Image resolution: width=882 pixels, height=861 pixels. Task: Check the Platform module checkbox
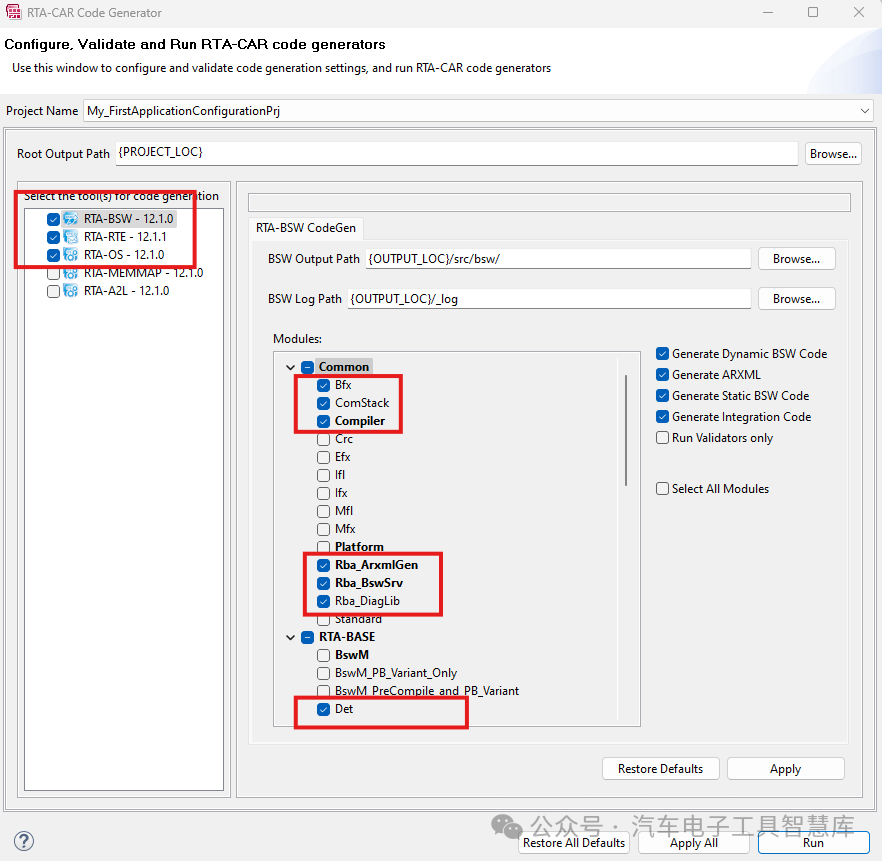tap(323, 547)
